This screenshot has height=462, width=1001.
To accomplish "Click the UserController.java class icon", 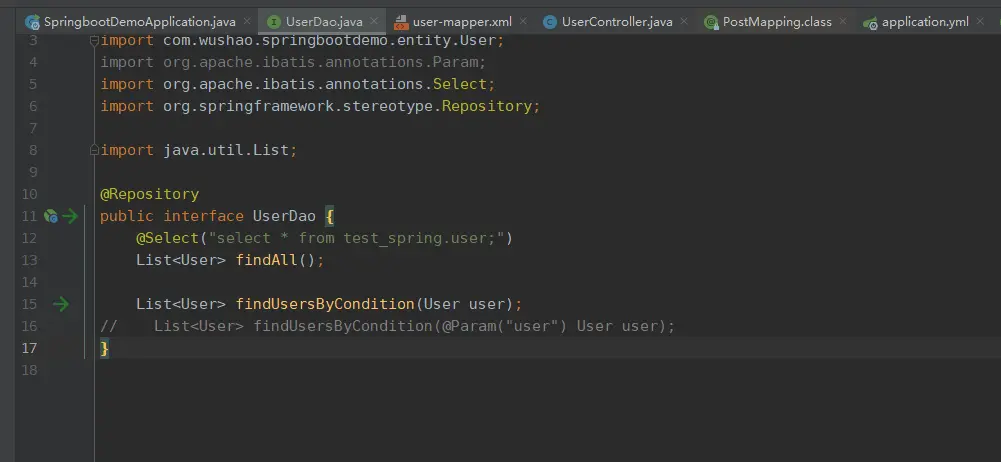I will coord(549,22).
